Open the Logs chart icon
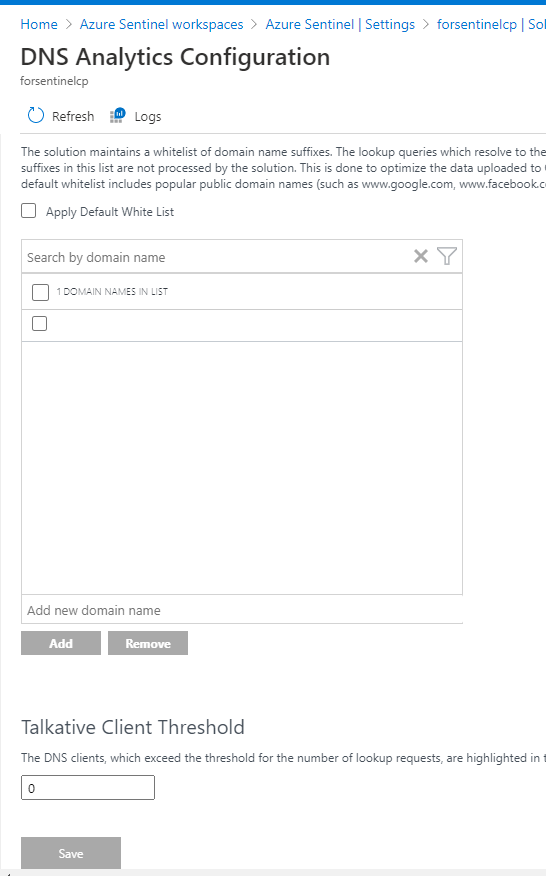The image size is (546, 876). pyautogui.click(x=117, y=115)
